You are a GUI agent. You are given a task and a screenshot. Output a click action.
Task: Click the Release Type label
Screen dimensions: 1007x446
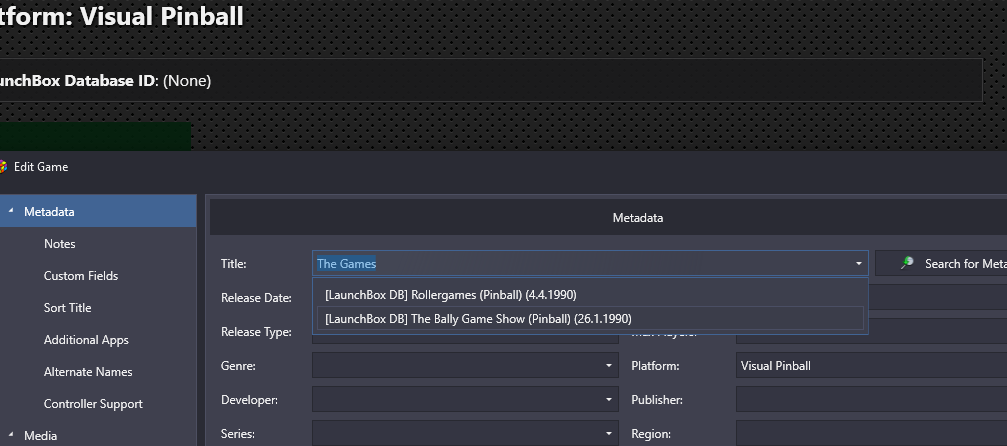click(256, 332)
